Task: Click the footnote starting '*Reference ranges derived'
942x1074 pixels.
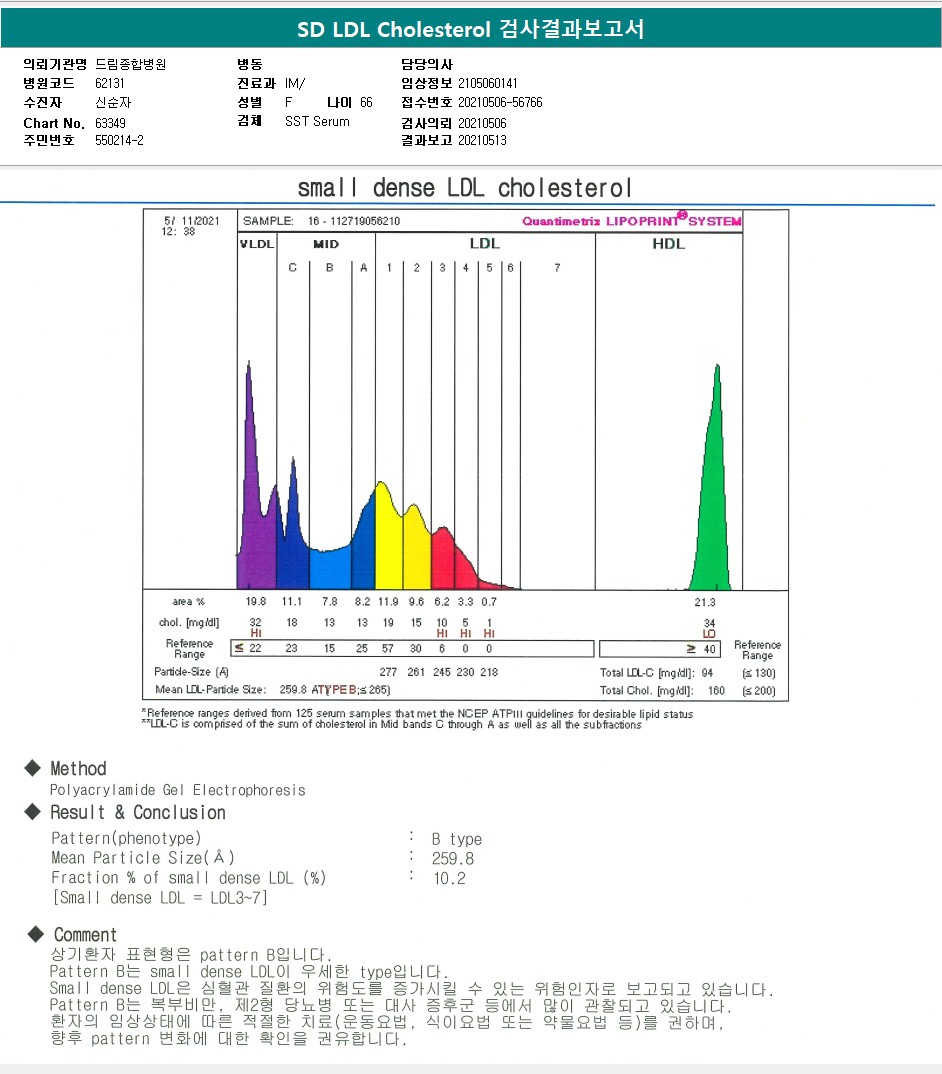Action: pyautogui.click(x=417, y=714)
